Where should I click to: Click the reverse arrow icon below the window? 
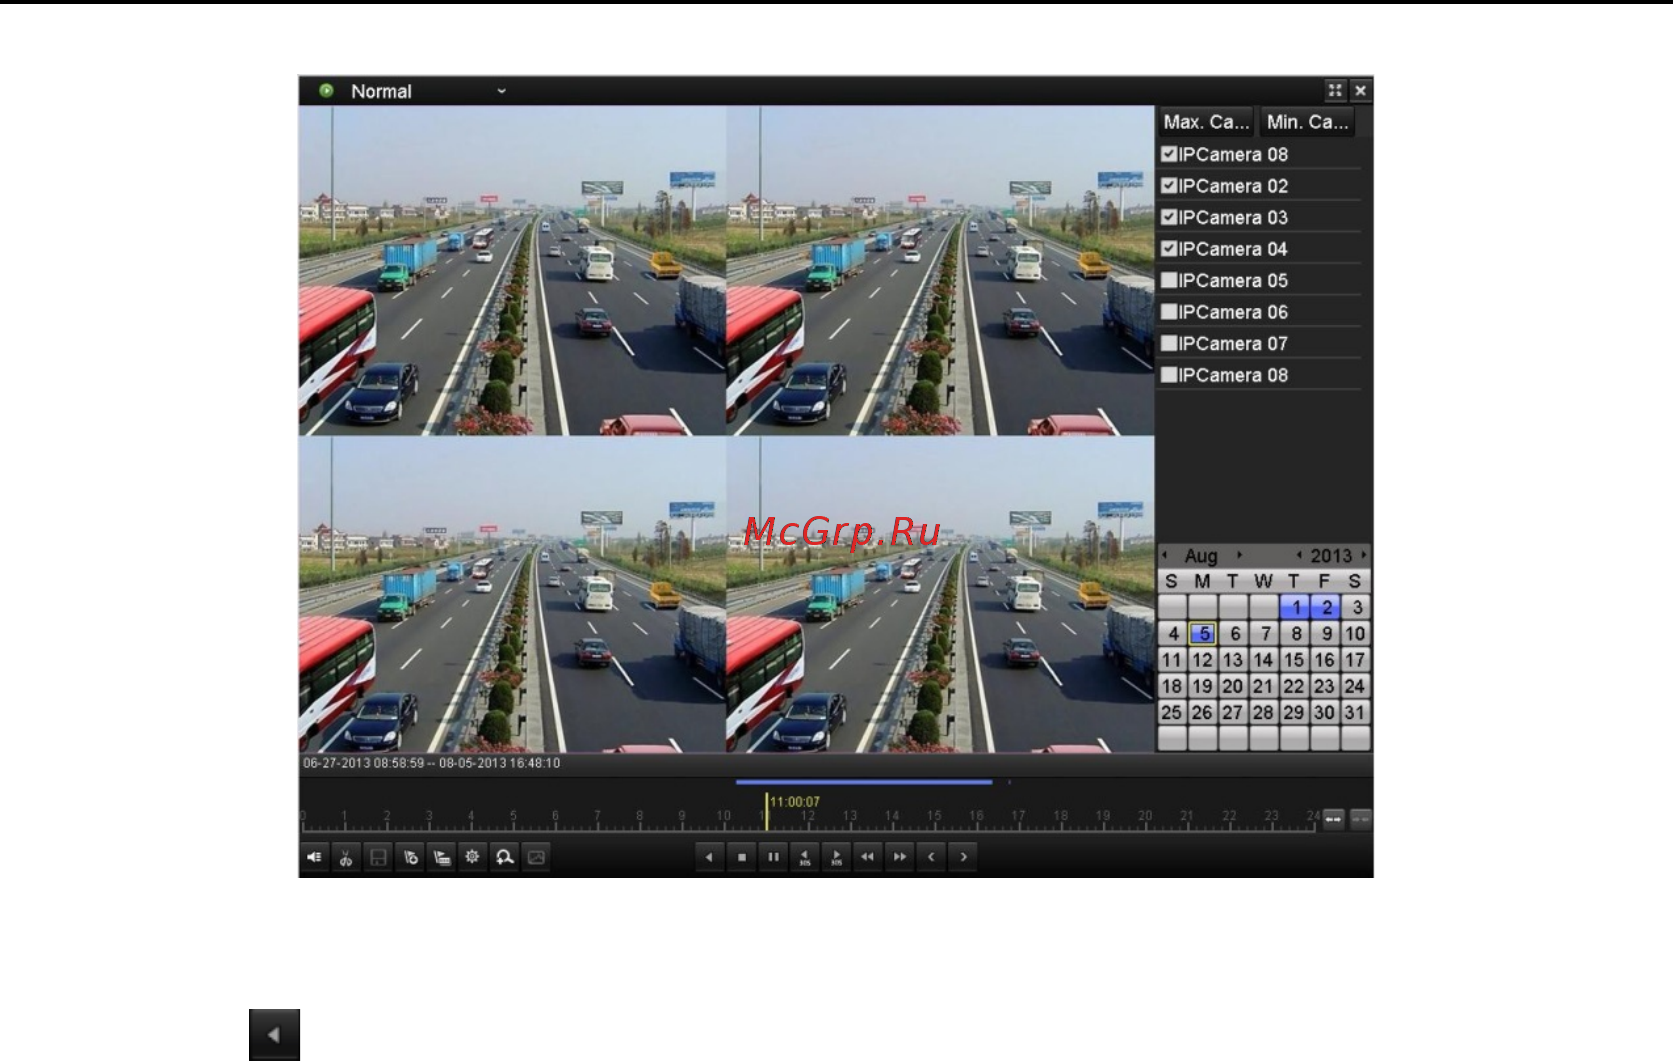[x=274, y=1034]
